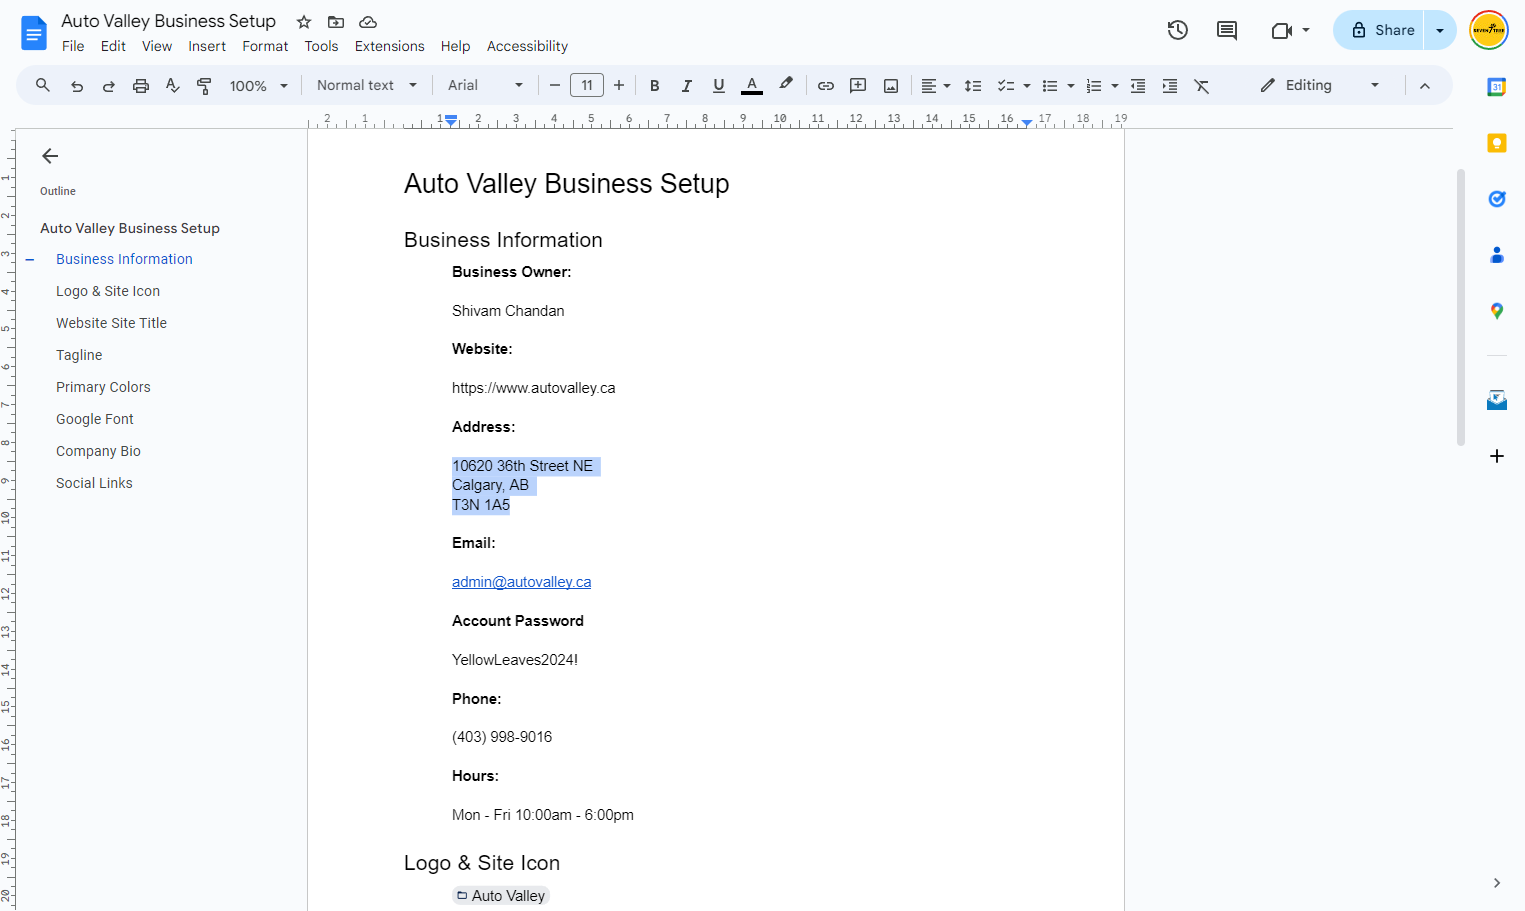Collapse the toolbar with the chevron
This screenshot has height=911, width=1525.
[1425, 86]
